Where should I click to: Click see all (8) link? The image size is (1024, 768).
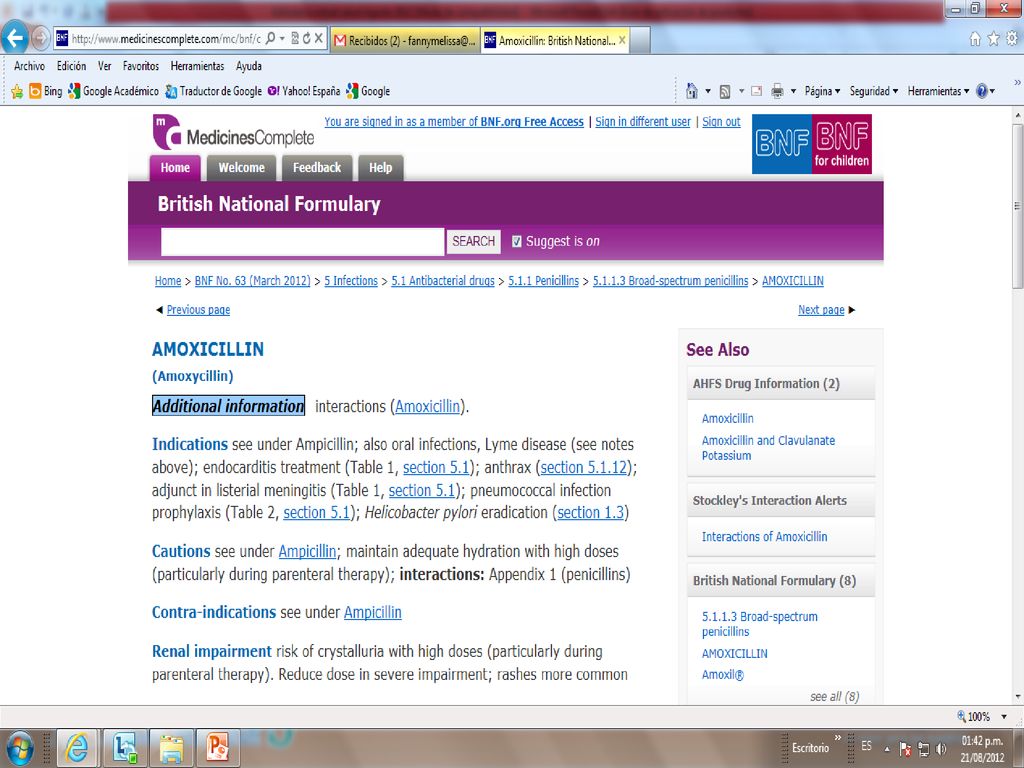tap(835, 696)
